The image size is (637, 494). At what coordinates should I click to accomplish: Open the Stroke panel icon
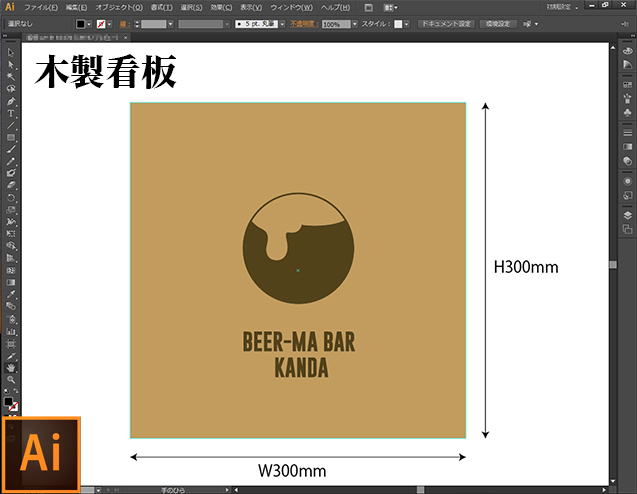point(628,133)
